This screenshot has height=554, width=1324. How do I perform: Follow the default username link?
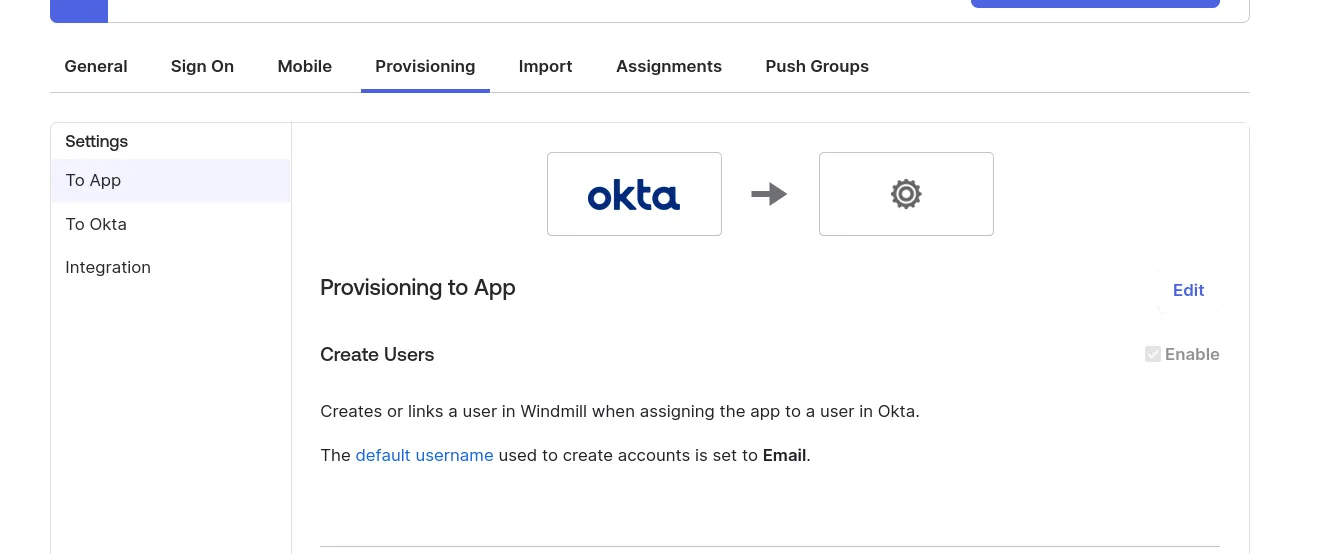(x=424, y=455)
